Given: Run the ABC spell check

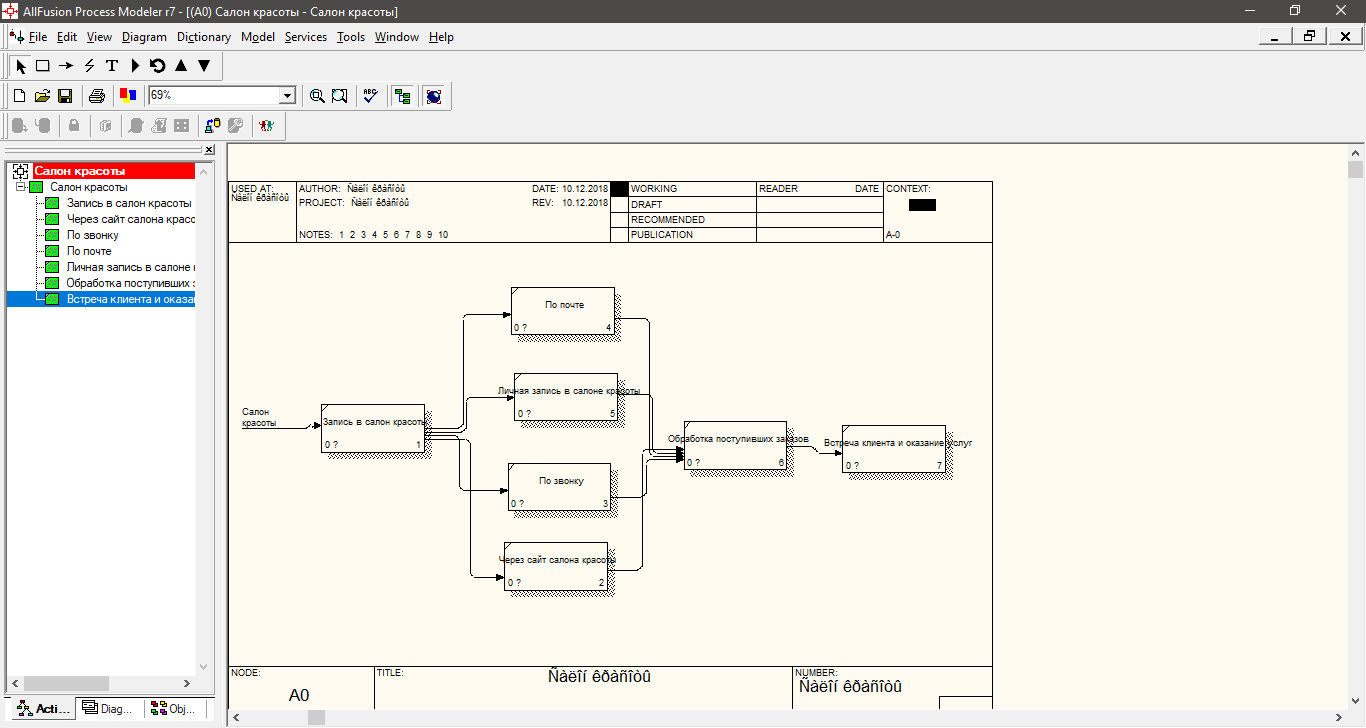Looking at the screenshot, I should click(x=371, y=96).
